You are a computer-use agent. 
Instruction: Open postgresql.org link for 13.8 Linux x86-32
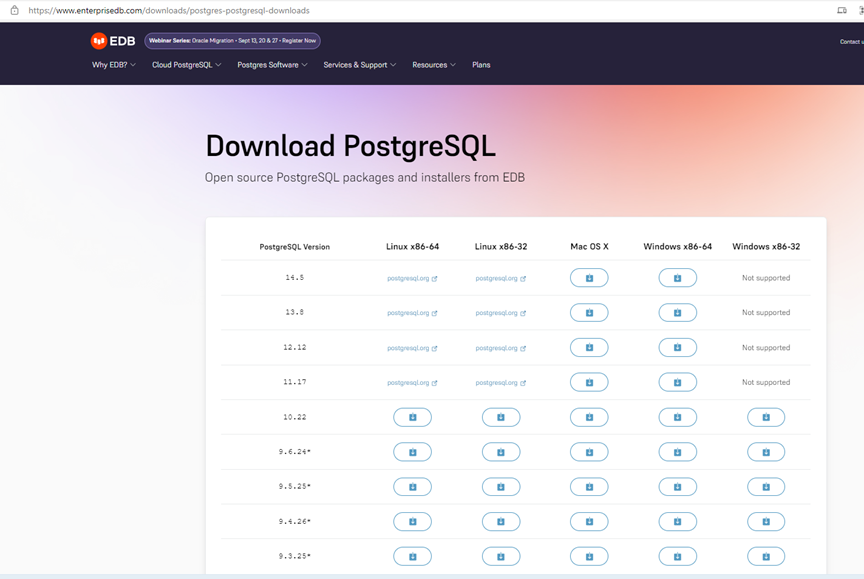click(x=501, y=313)
